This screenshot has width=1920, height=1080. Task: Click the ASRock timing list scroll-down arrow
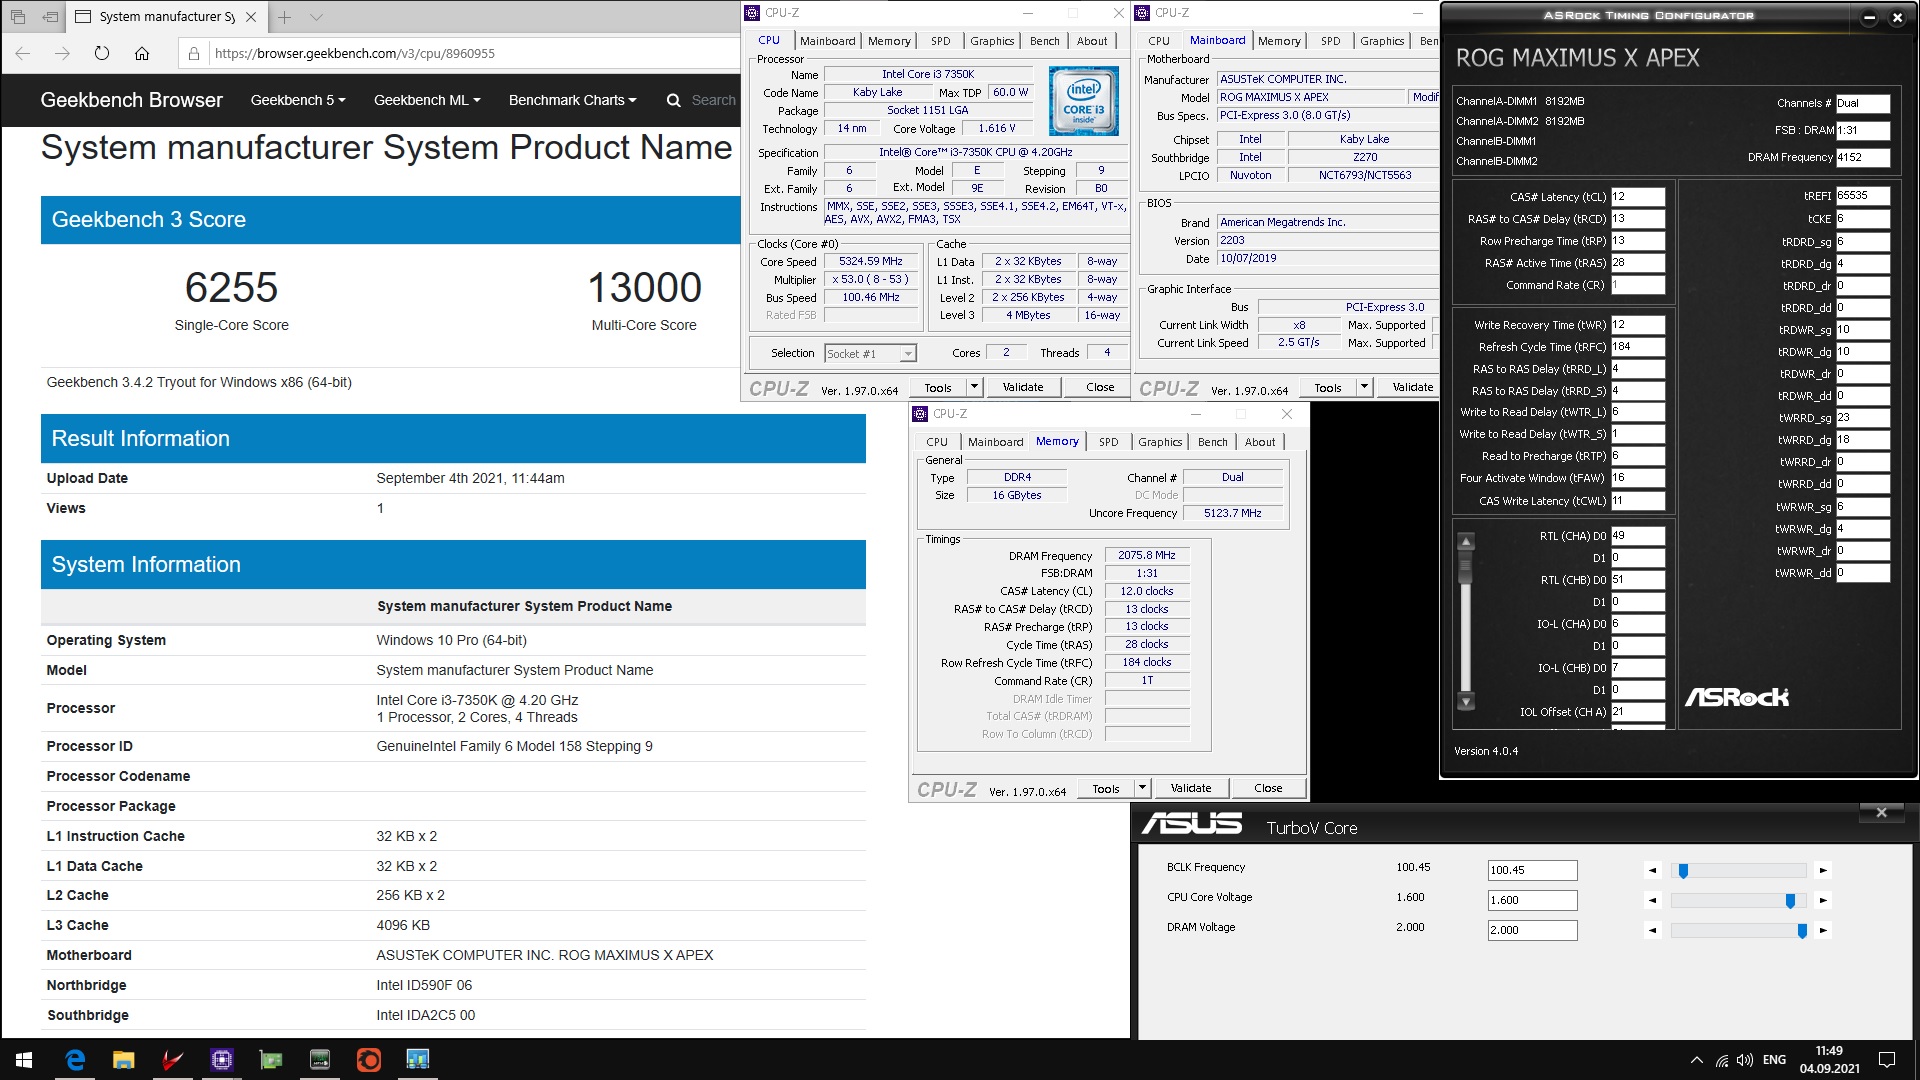1466,702
